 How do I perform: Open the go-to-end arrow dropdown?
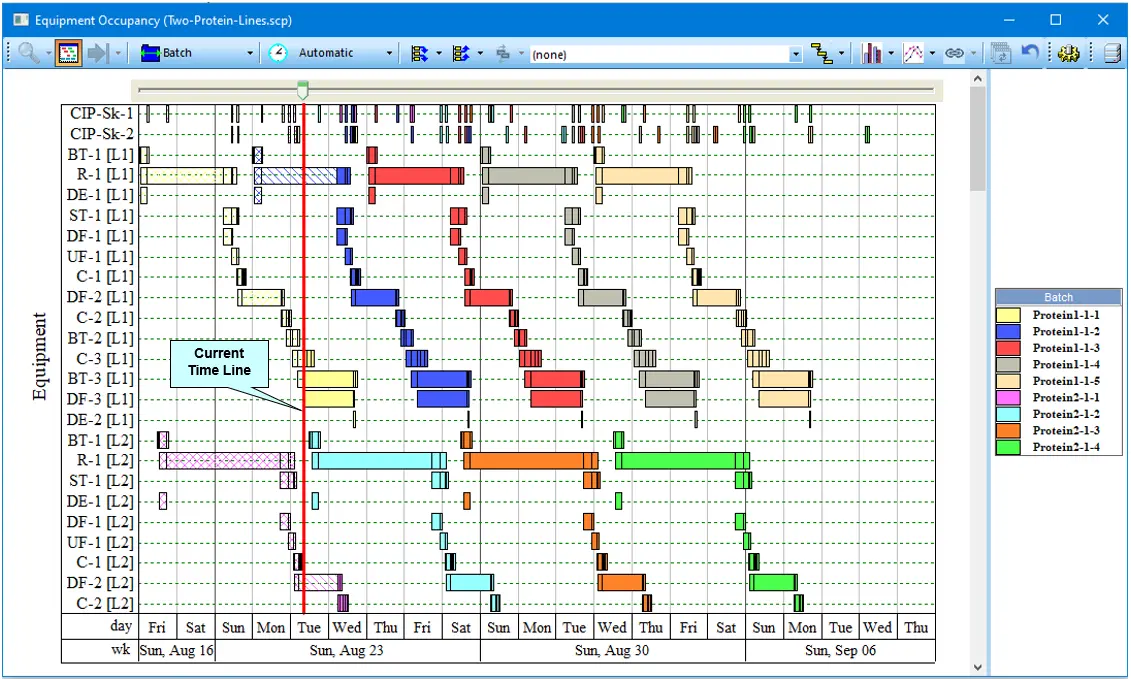(x=118, y=53)
